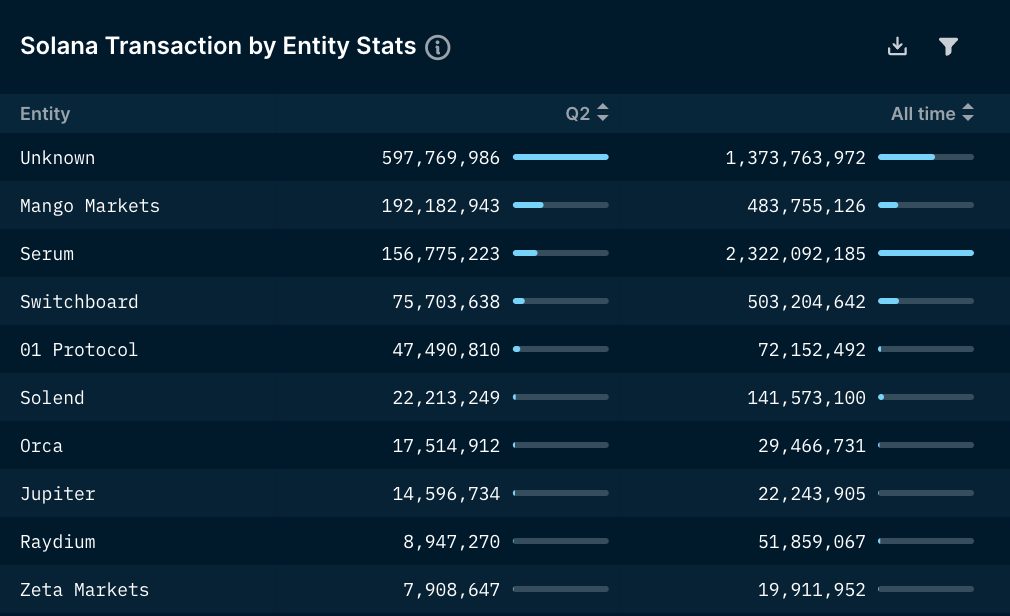The image size is (1010, 616).
Task: Select the Raydium entity
Action: click(58, 542)
